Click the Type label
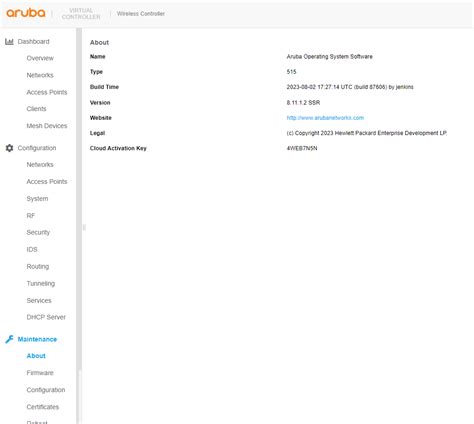The image size is (474, 424). point(96,72)
